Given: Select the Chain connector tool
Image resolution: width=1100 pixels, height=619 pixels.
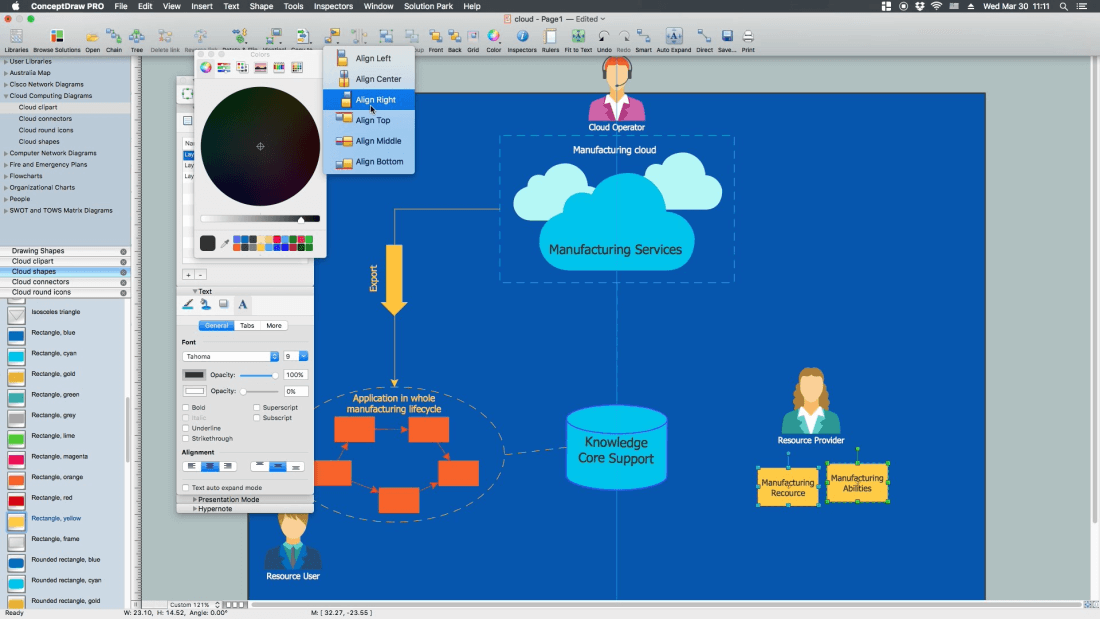Looking at the screenshot, I should pos(114,38).
